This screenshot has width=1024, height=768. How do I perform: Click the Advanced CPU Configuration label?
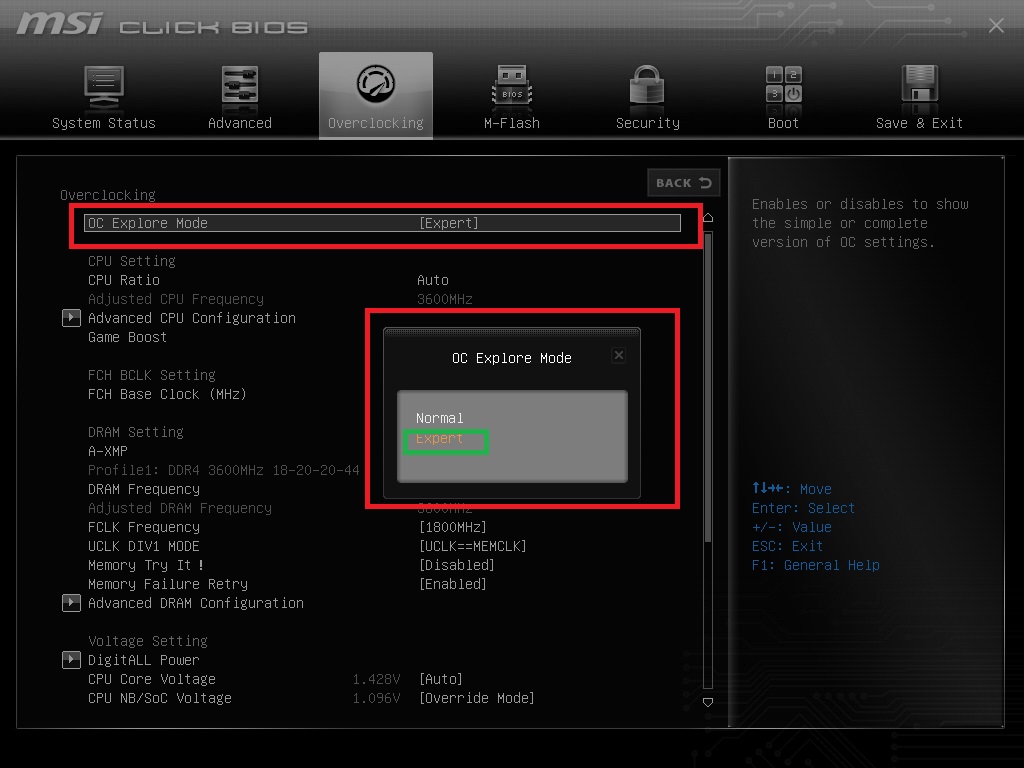pos(192,318)
